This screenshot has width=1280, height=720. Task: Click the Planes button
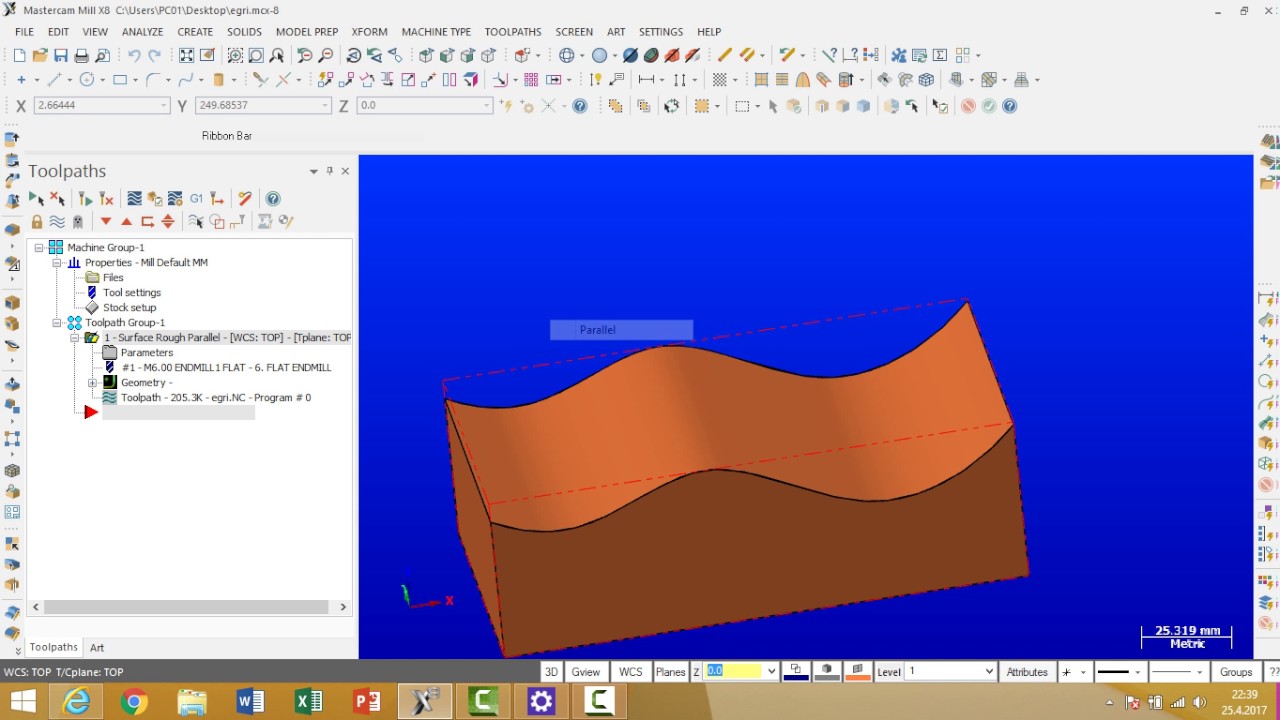point(670,672)
